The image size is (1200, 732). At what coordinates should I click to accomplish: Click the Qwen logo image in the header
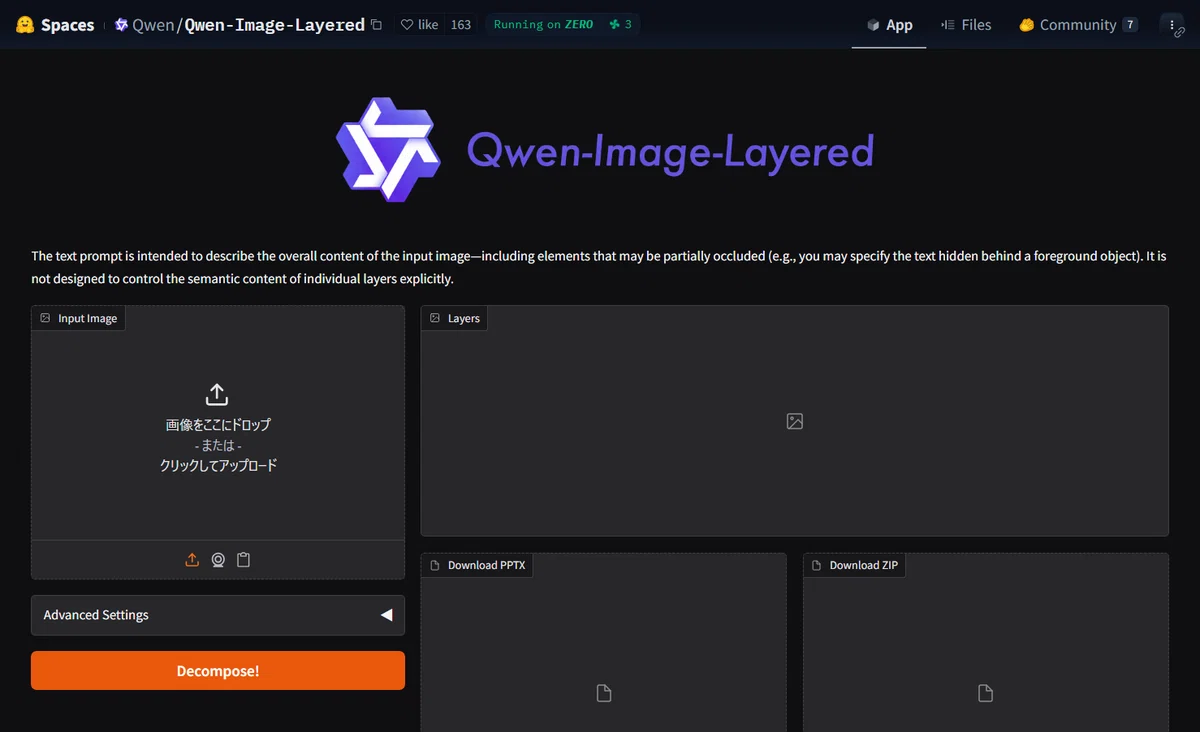pos(388,150)
